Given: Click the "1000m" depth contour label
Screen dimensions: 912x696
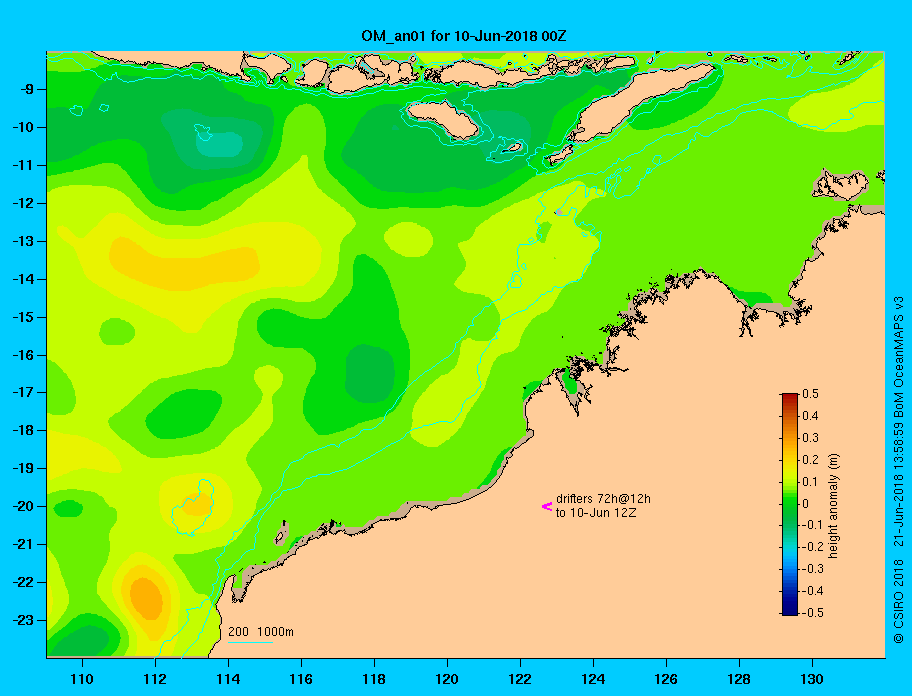Looking at the screenshot, I should pyautogui.click(x=275, y=631).
